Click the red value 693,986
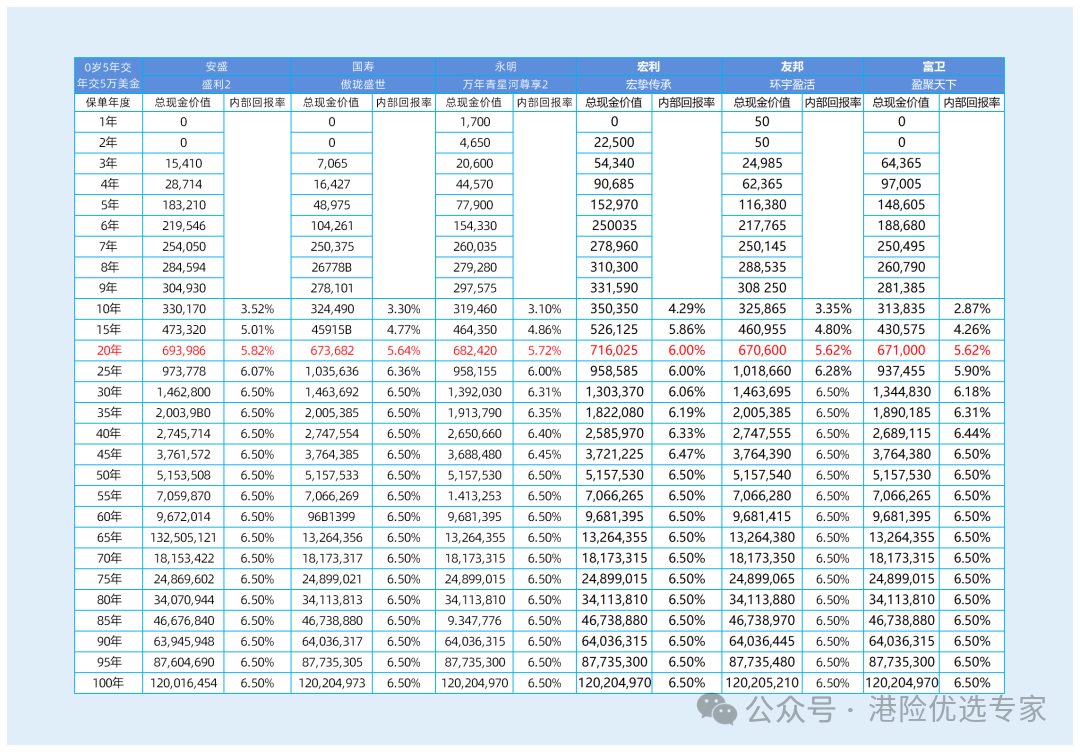Screen dimensions: 1080x752 pos(184,351)
